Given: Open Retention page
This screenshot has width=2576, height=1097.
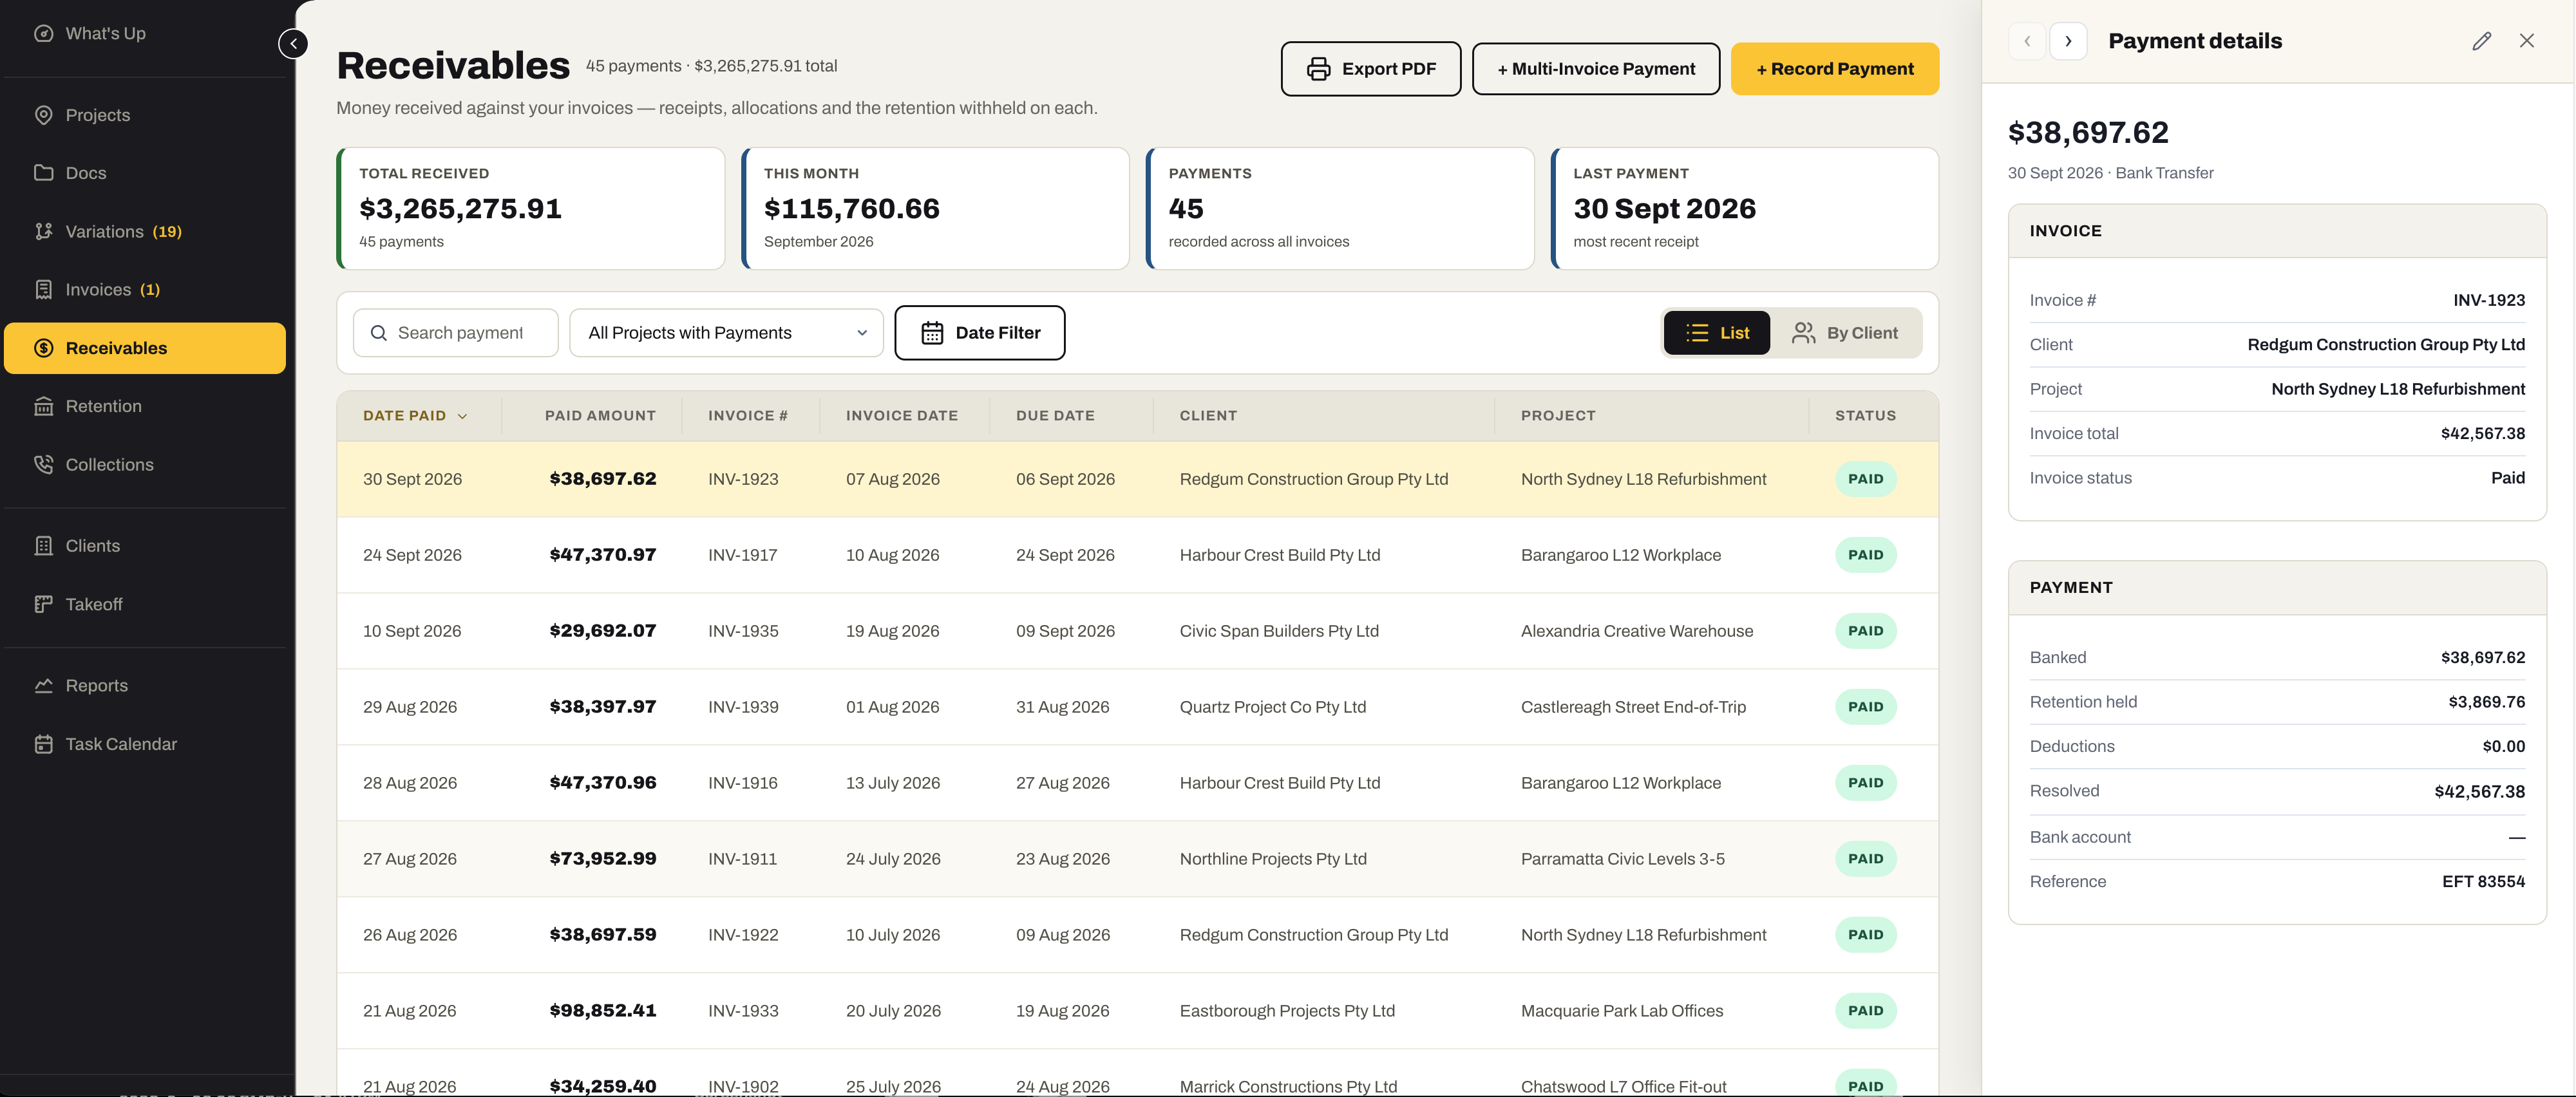Looking at the screenshot, I should (145, 406).
